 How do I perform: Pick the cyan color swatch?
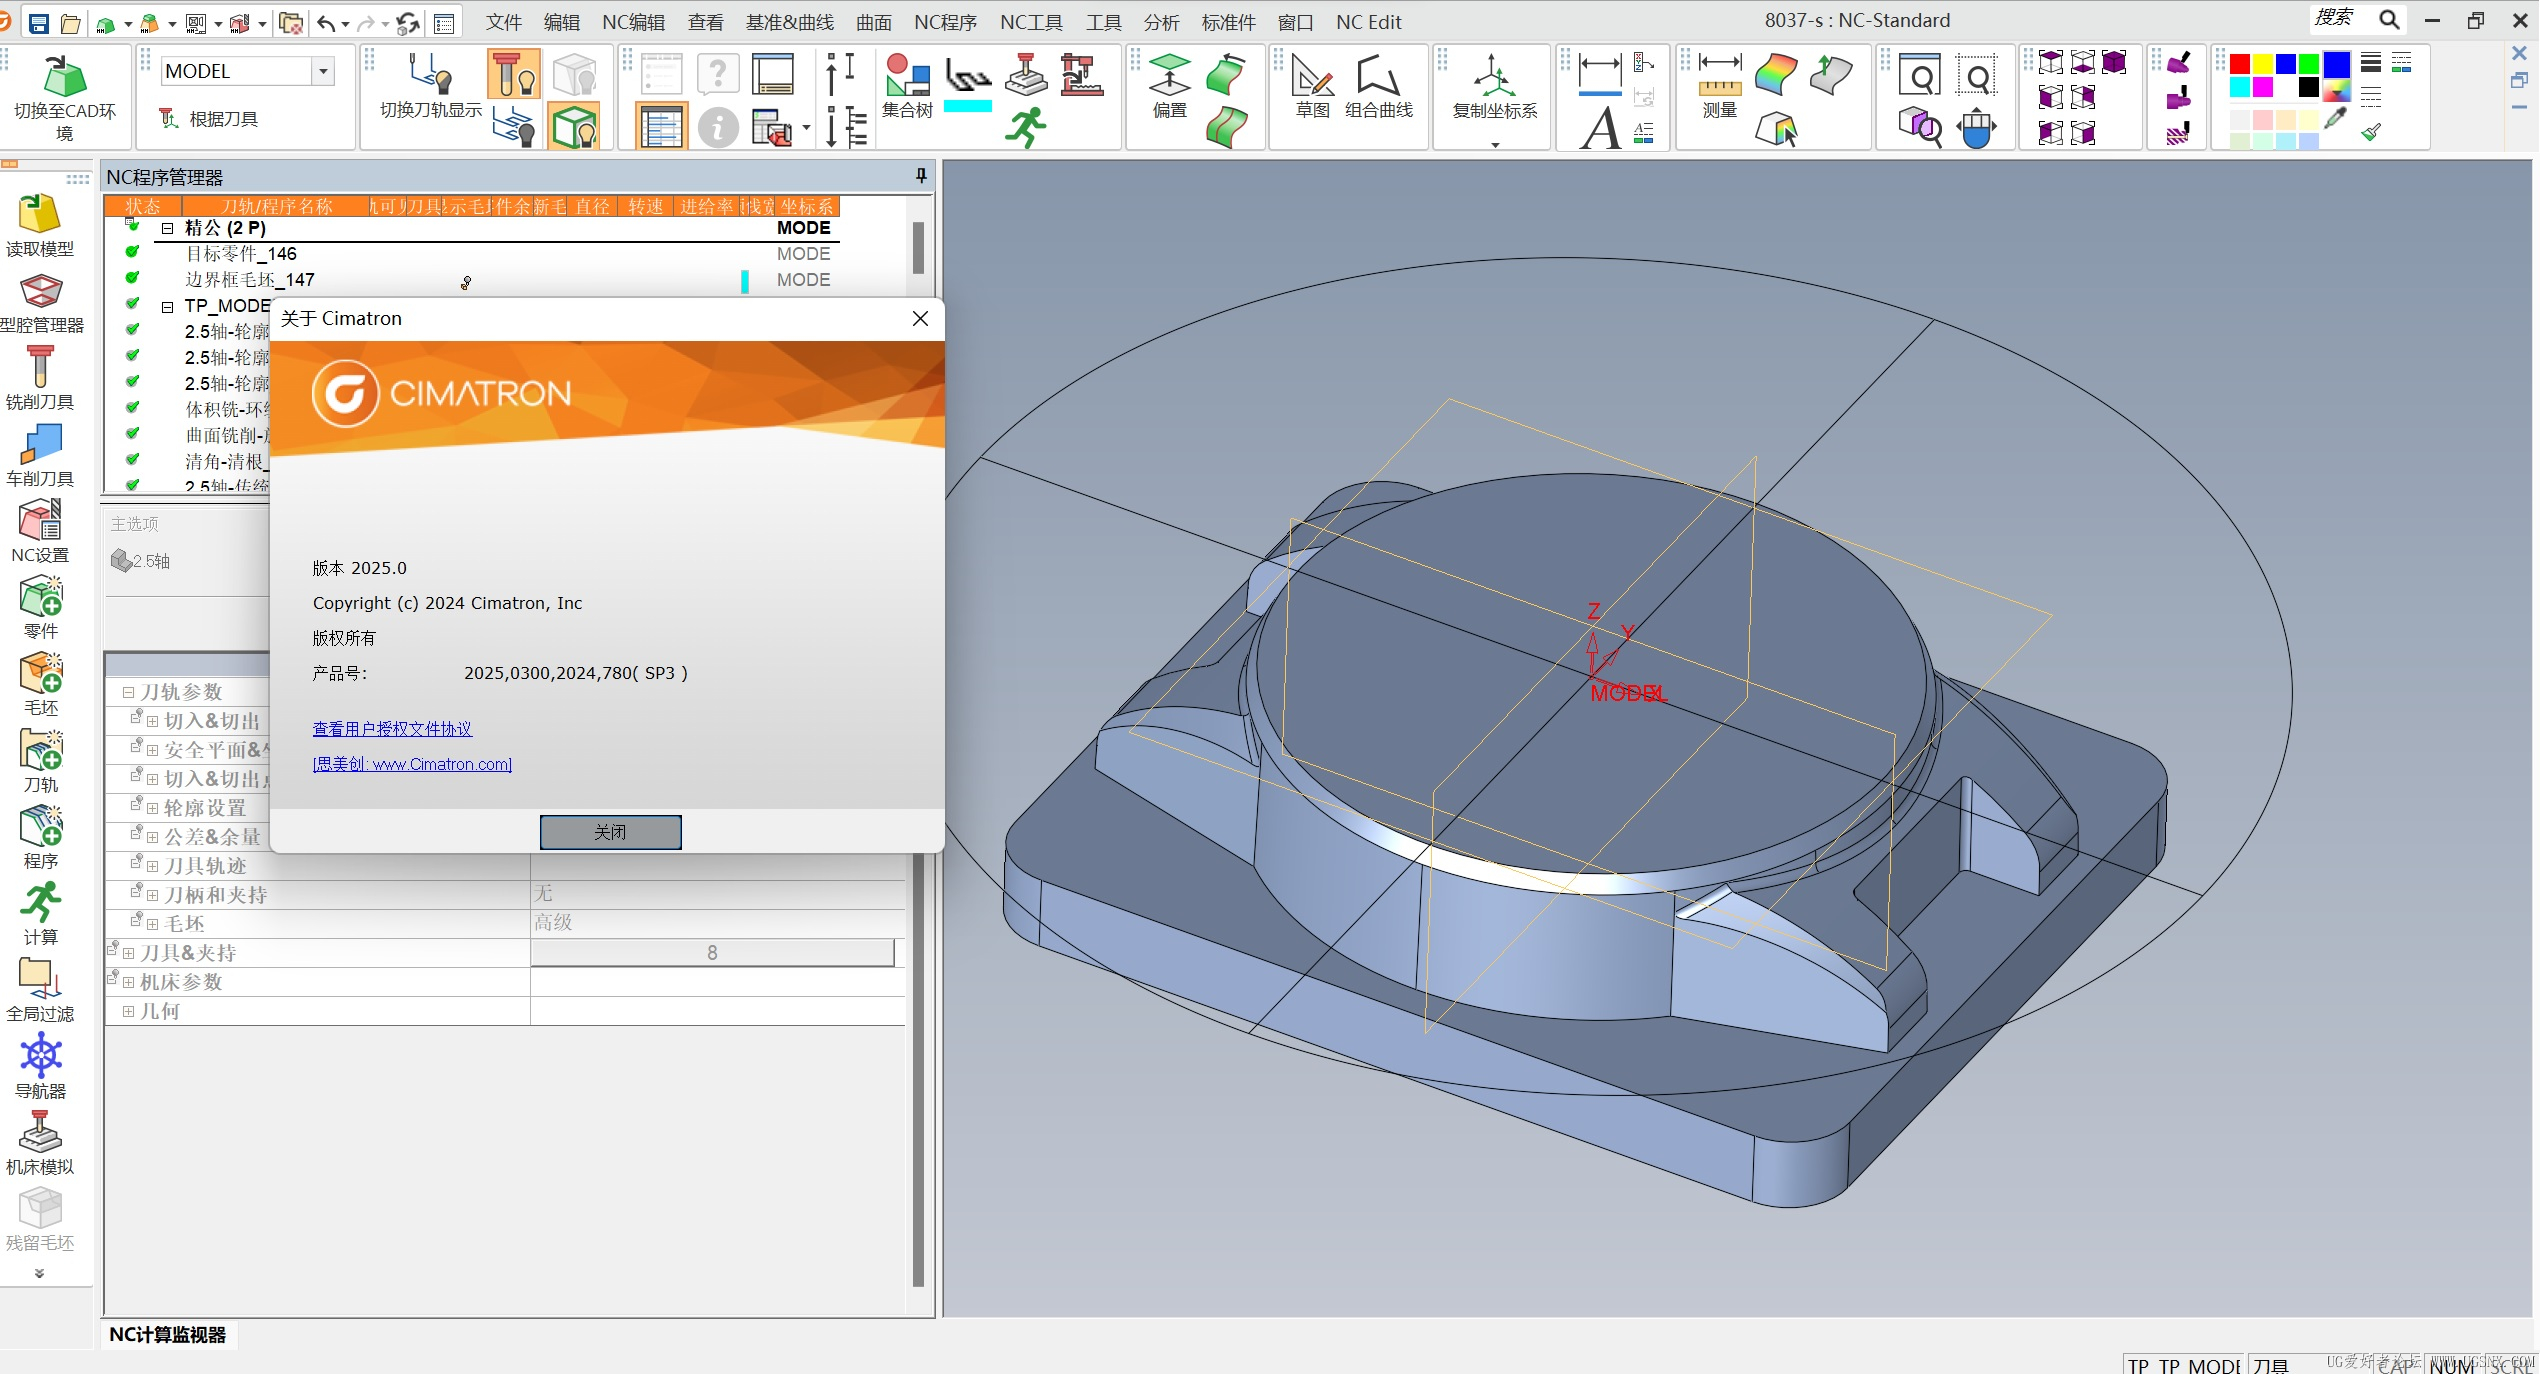coord(2240,88)
